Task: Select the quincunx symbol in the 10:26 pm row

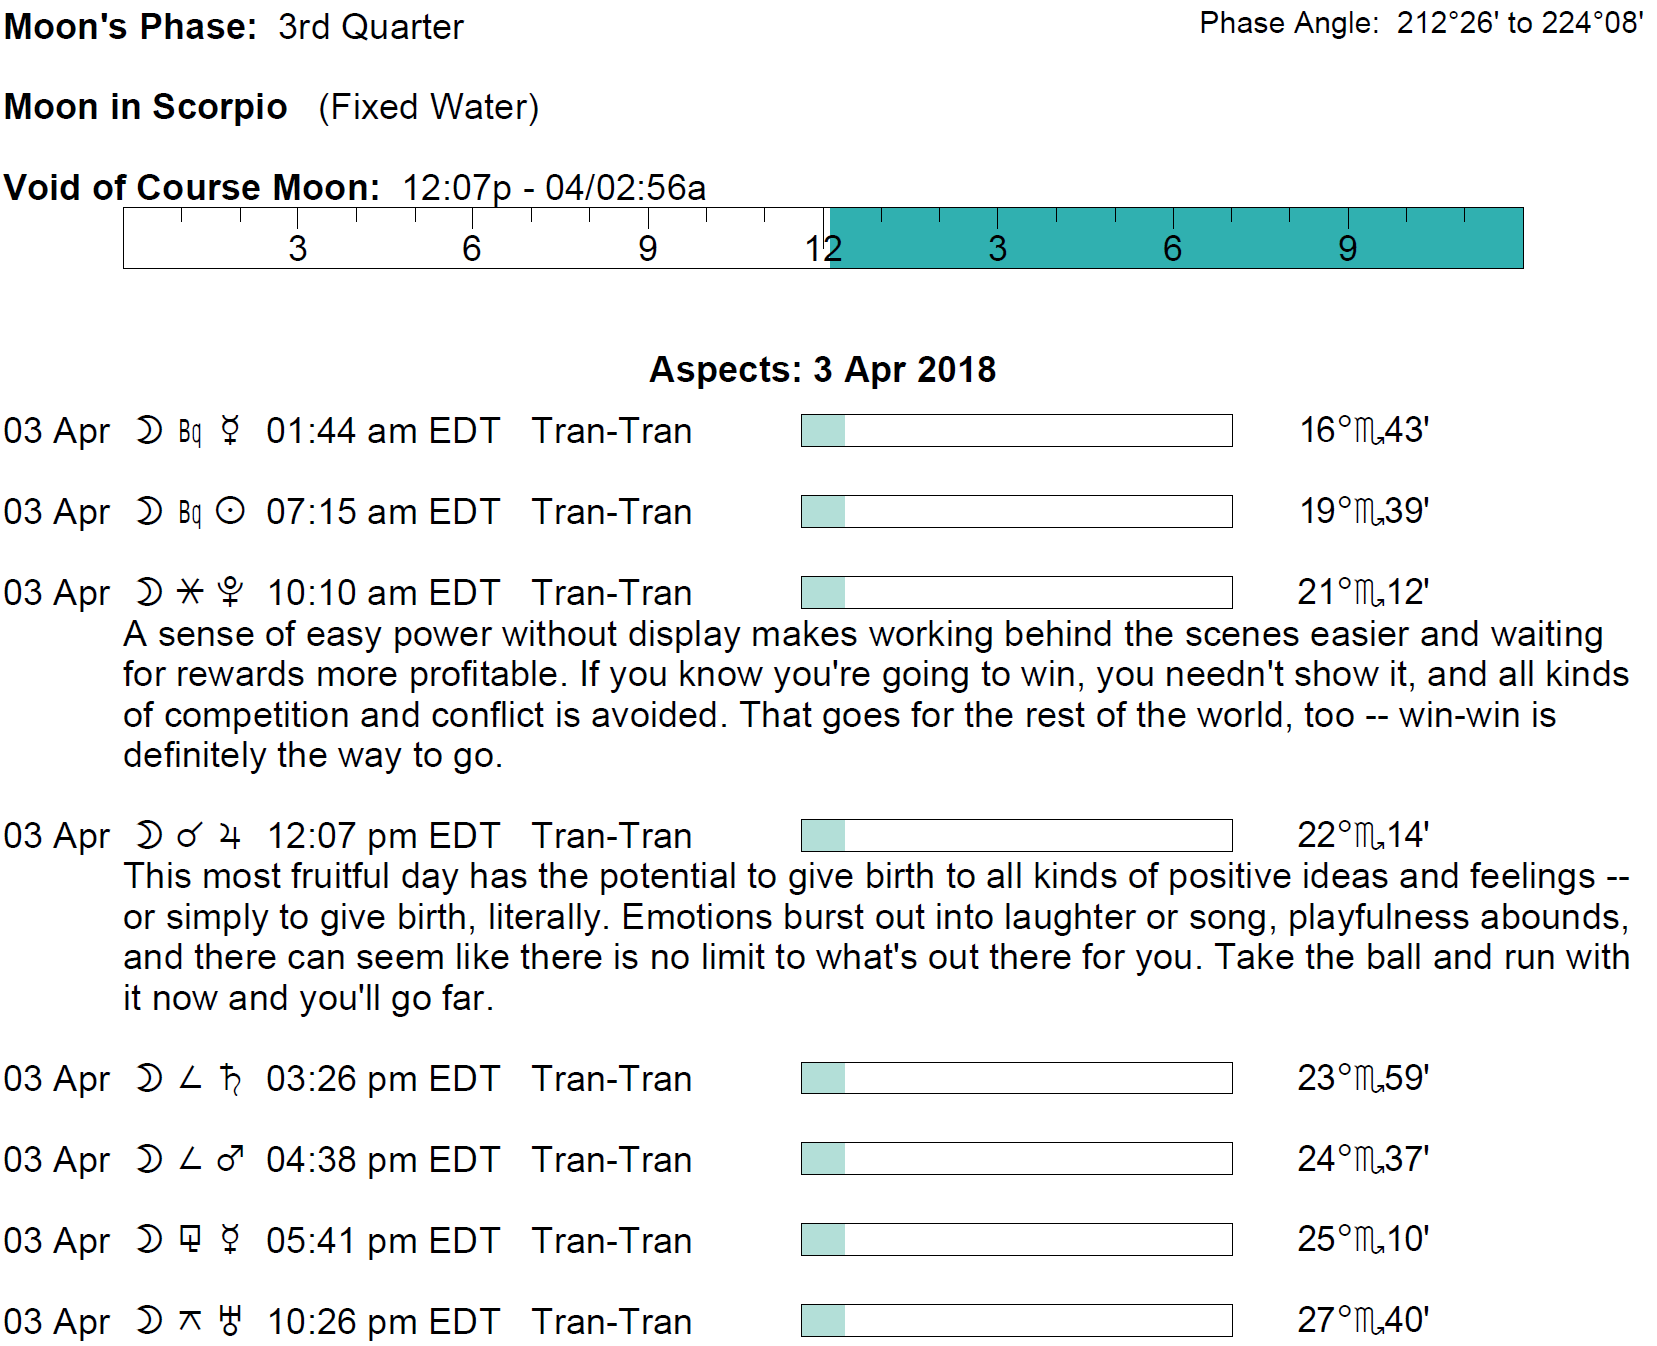Action: click(x=190, y=1322)
